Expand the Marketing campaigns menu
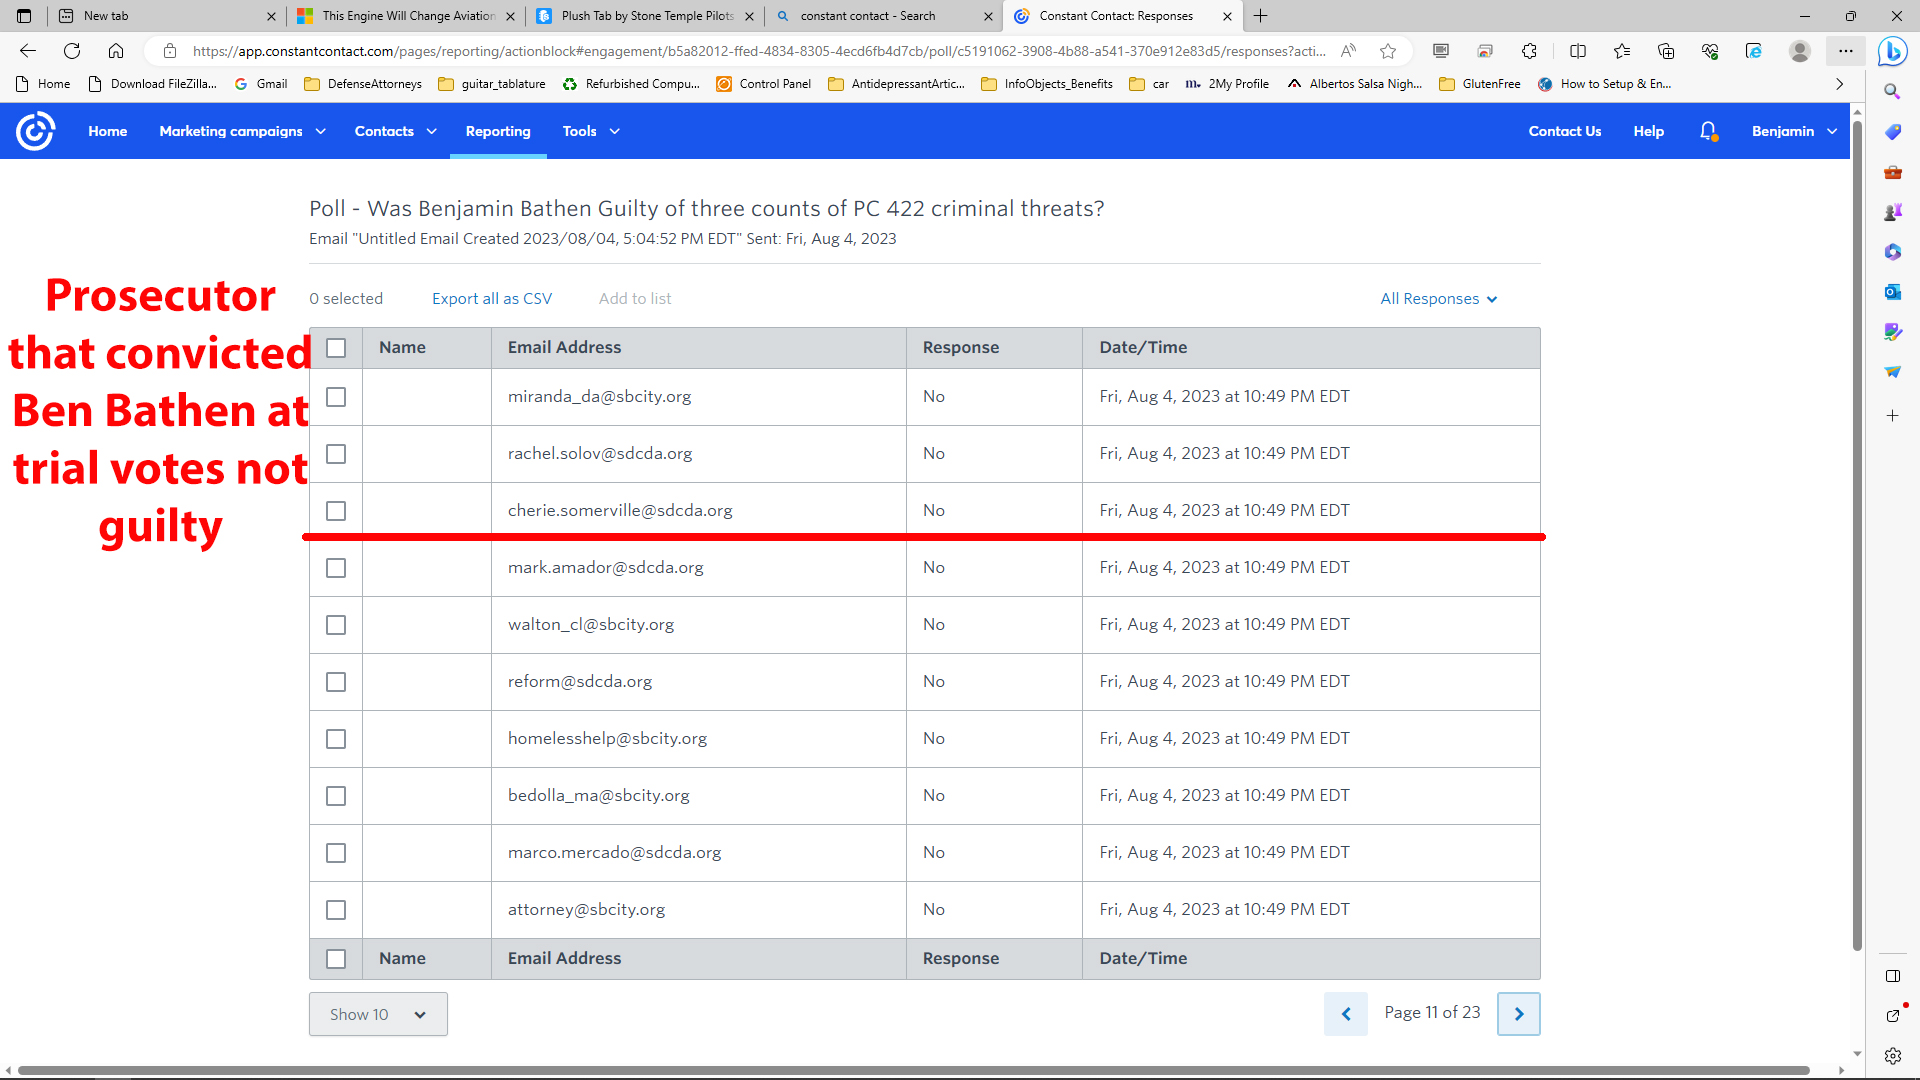Image resolution: width=1920 pixels, height=1080 pixels. pyautogui.click(x=242, y=131)
